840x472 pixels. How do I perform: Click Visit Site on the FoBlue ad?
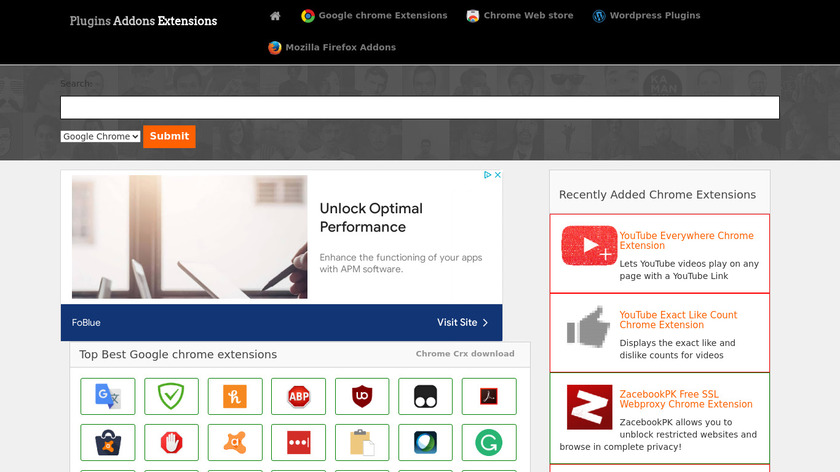[462, 323]
